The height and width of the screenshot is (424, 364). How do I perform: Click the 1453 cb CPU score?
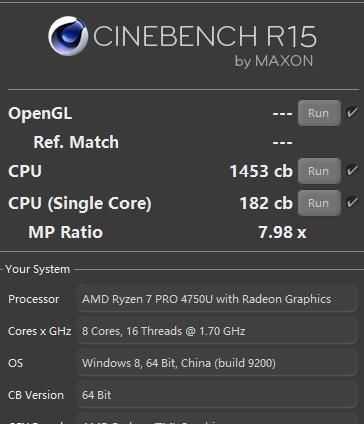pos(261,171)
